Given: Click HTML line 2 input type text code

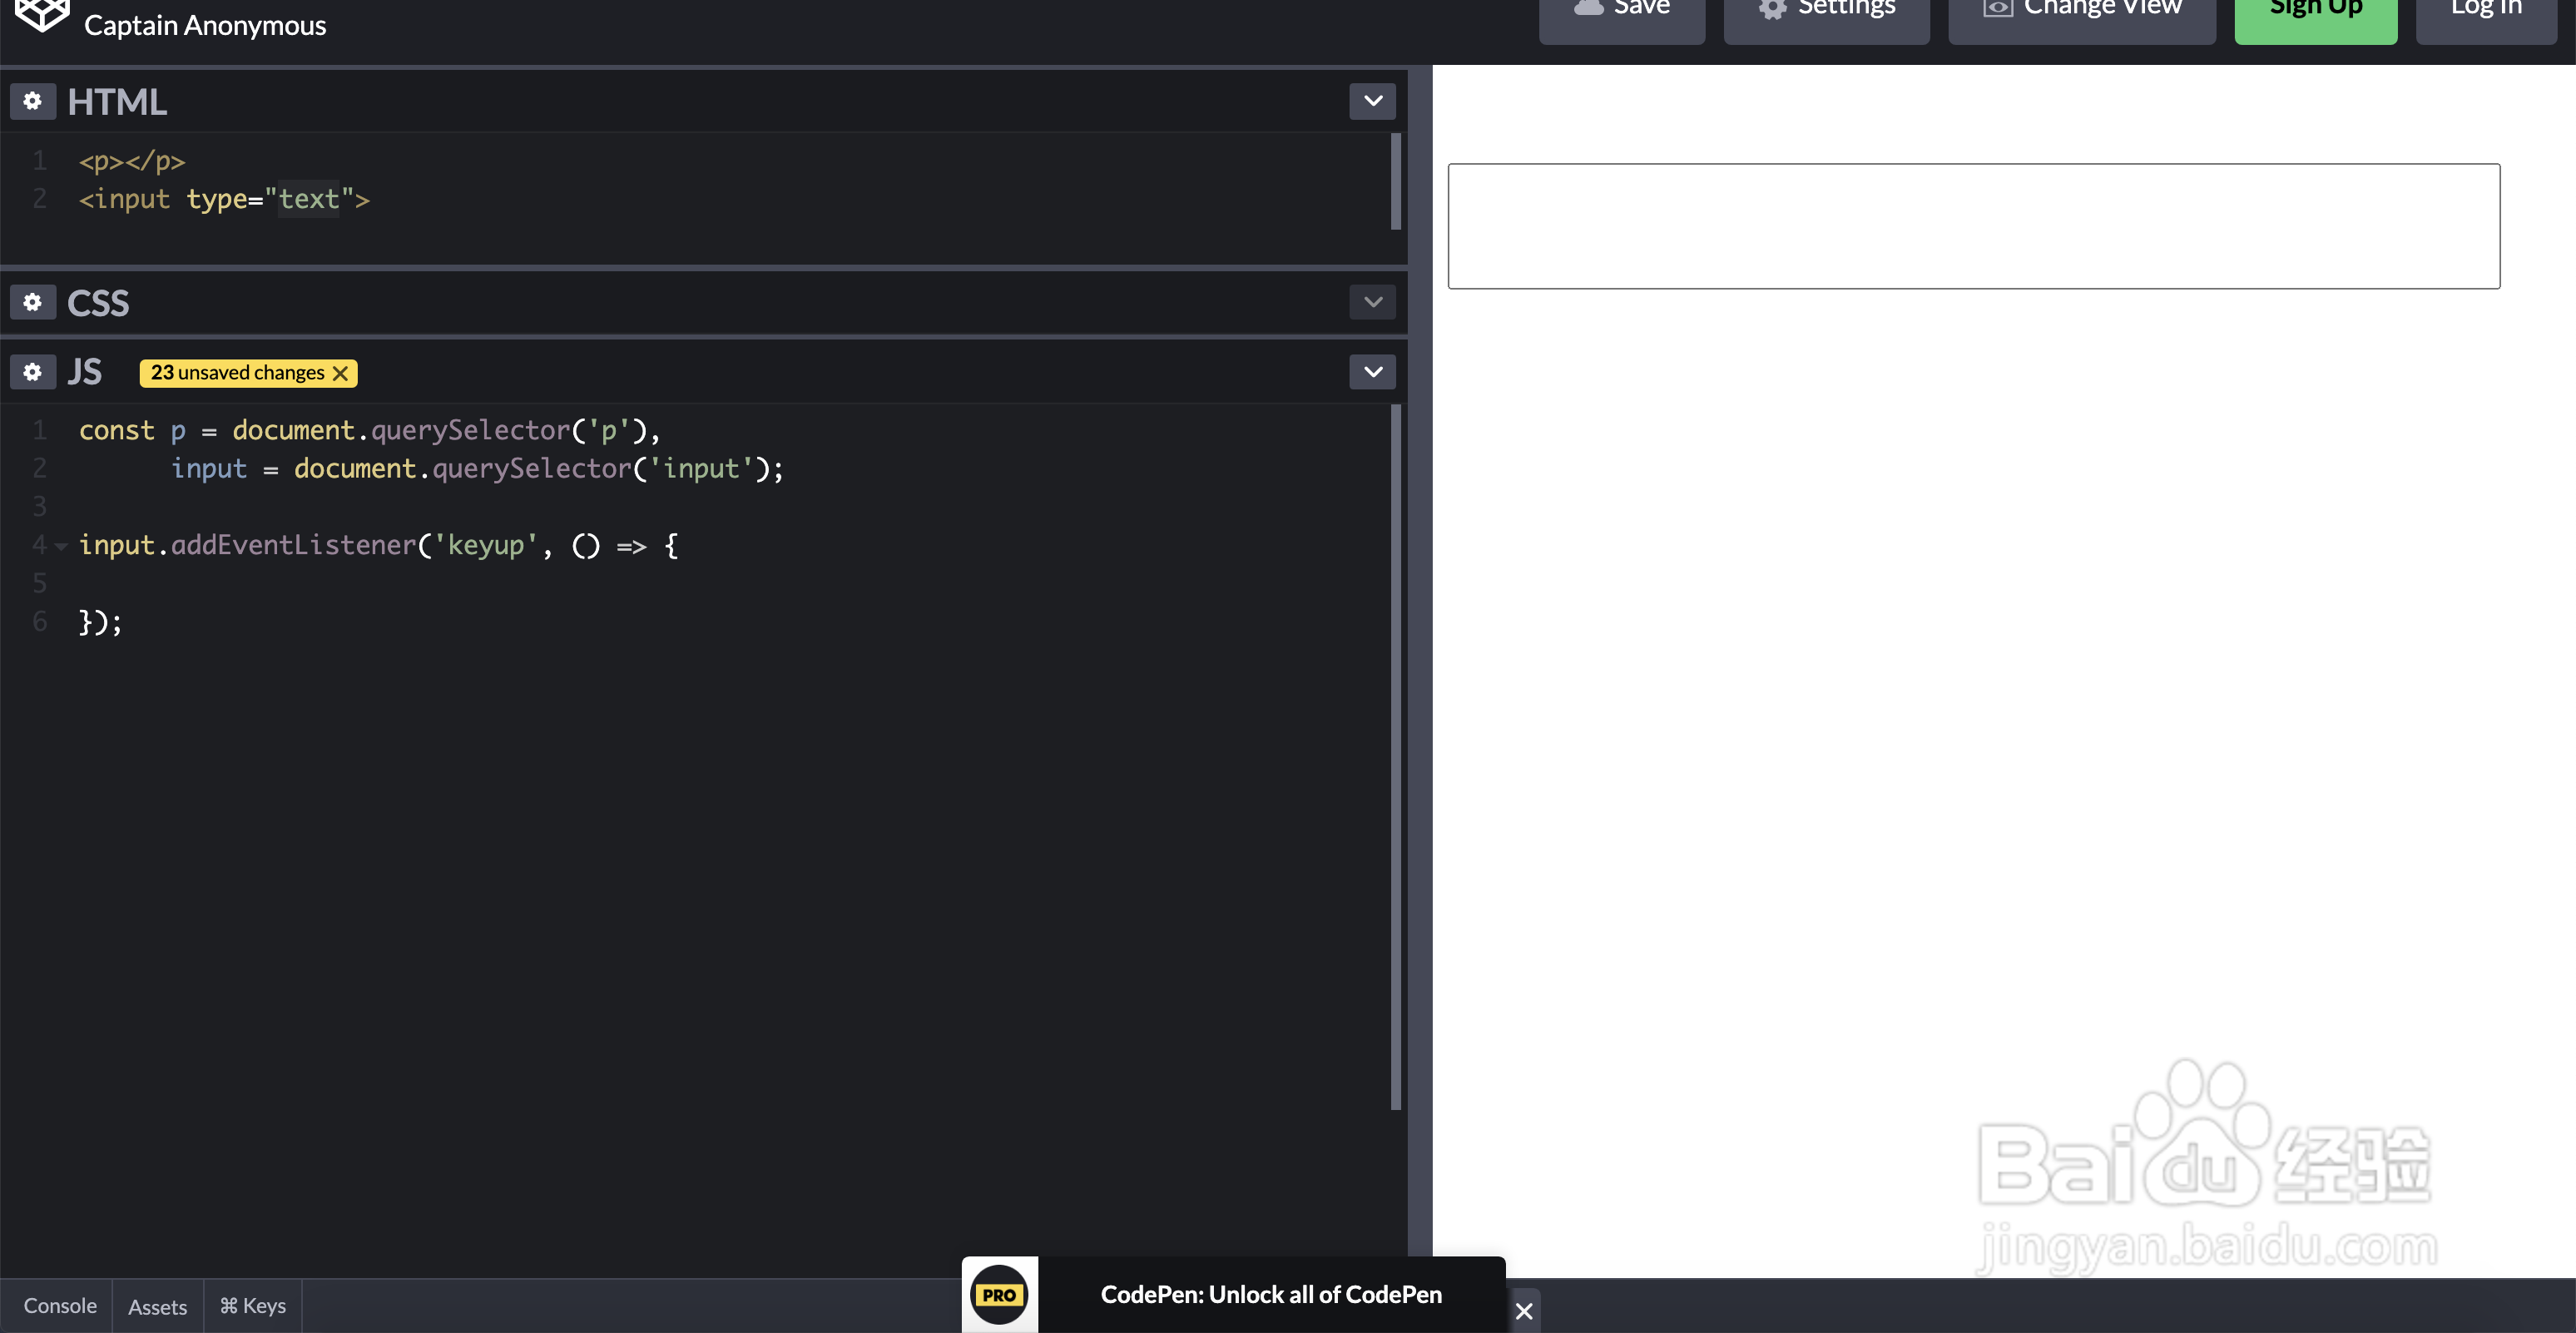Looking at the screenshot, I should click(x=224, y=199).
